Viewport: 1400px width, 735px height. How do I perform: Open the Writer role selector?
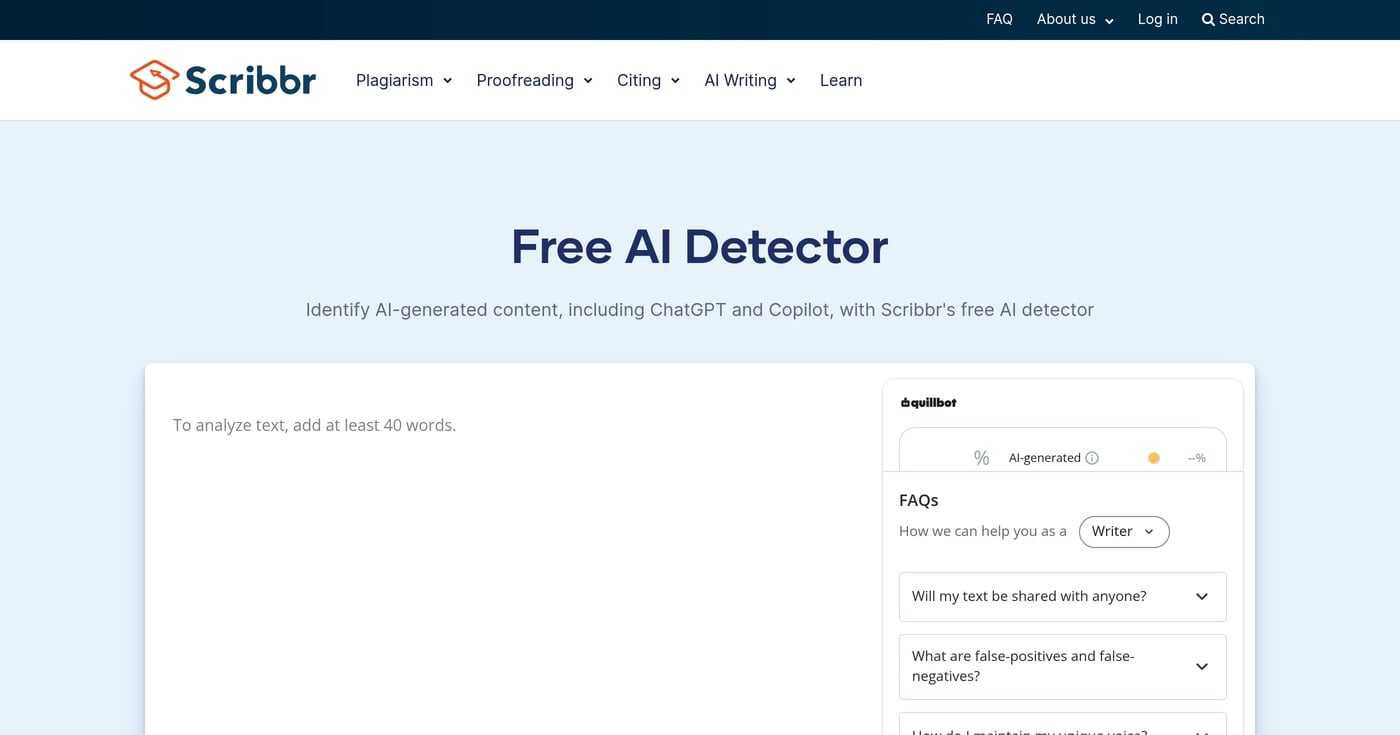[x=1124, y=531]
